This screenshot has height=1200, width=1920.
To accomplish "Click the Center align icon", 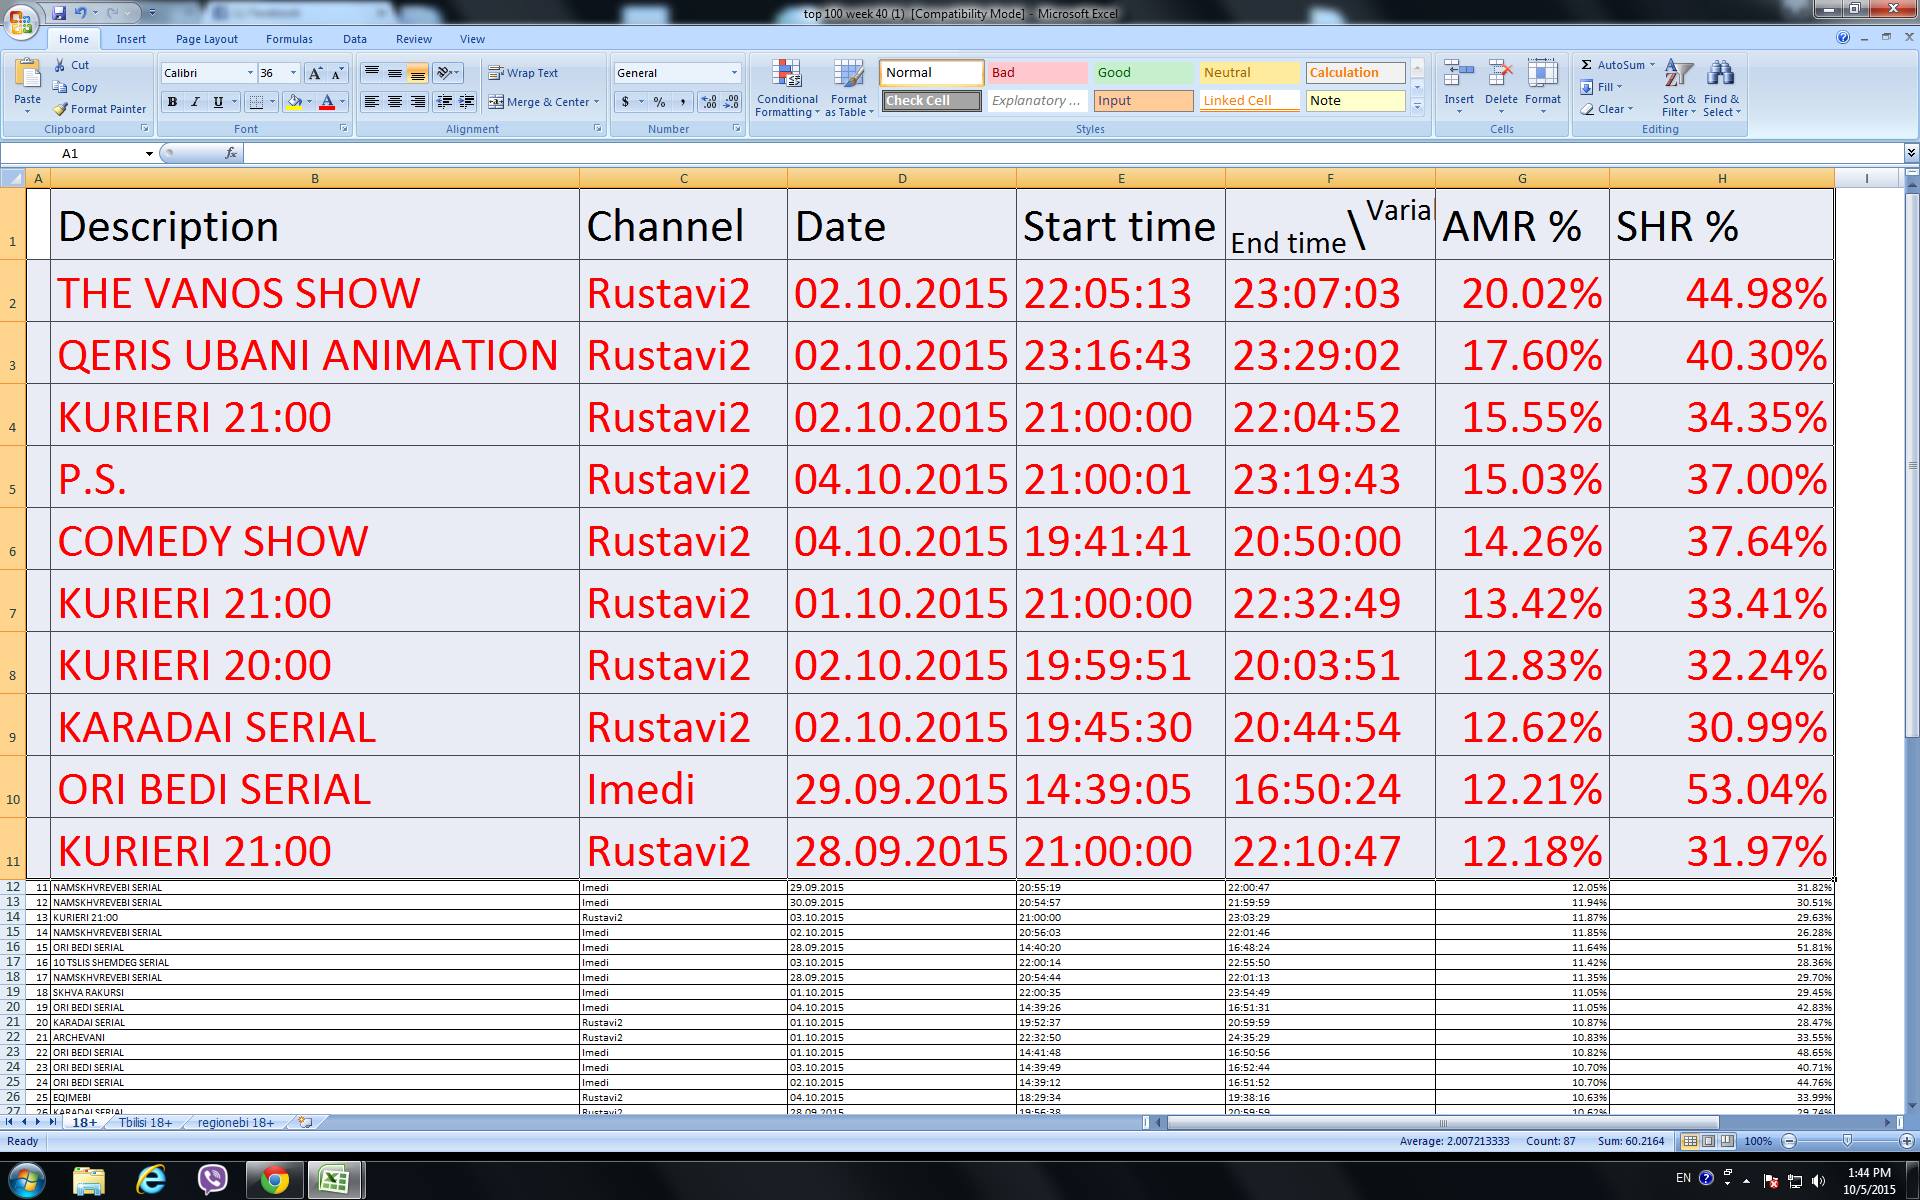I will pyautogui.click(x=395, y=102).
